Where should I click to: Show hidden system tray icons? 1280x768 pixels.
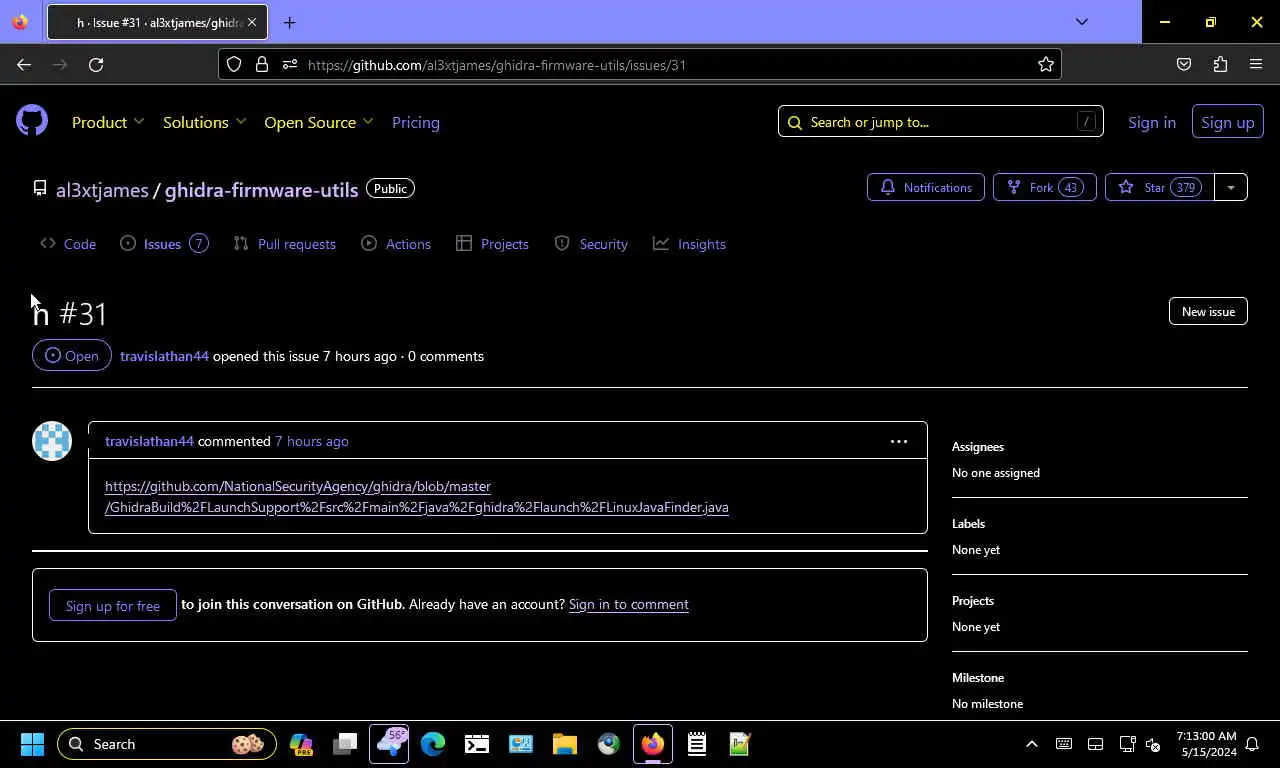pos(1032,744)
